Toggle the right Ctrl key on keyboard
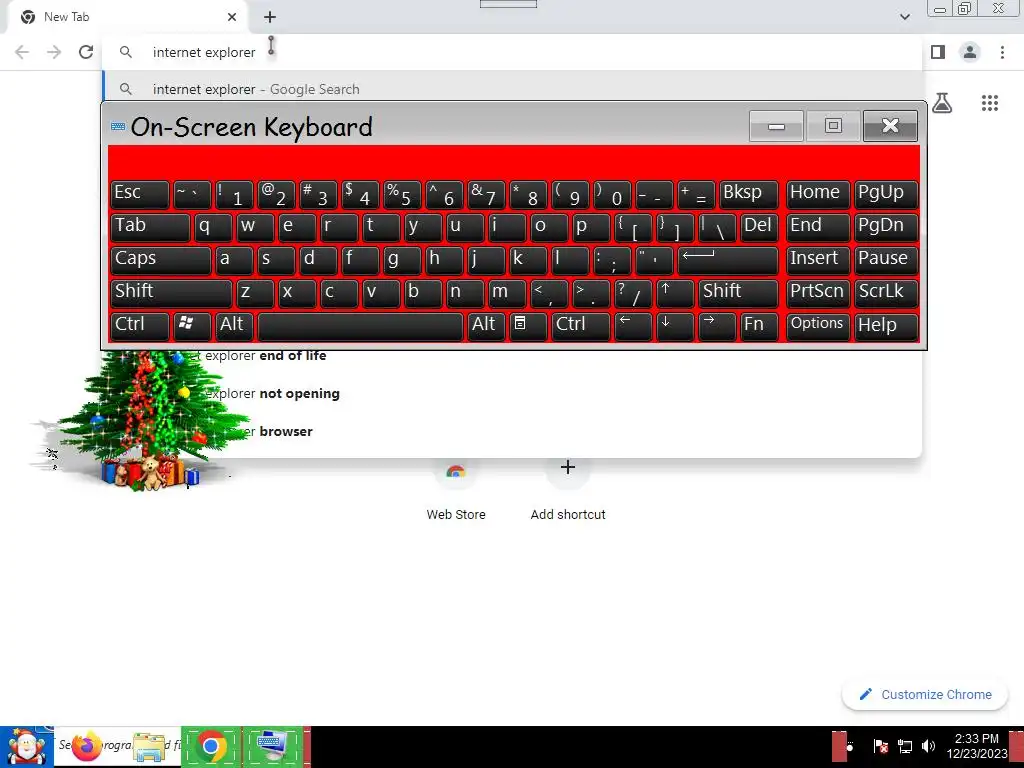The image size is (1024, 768). (581, 326)
